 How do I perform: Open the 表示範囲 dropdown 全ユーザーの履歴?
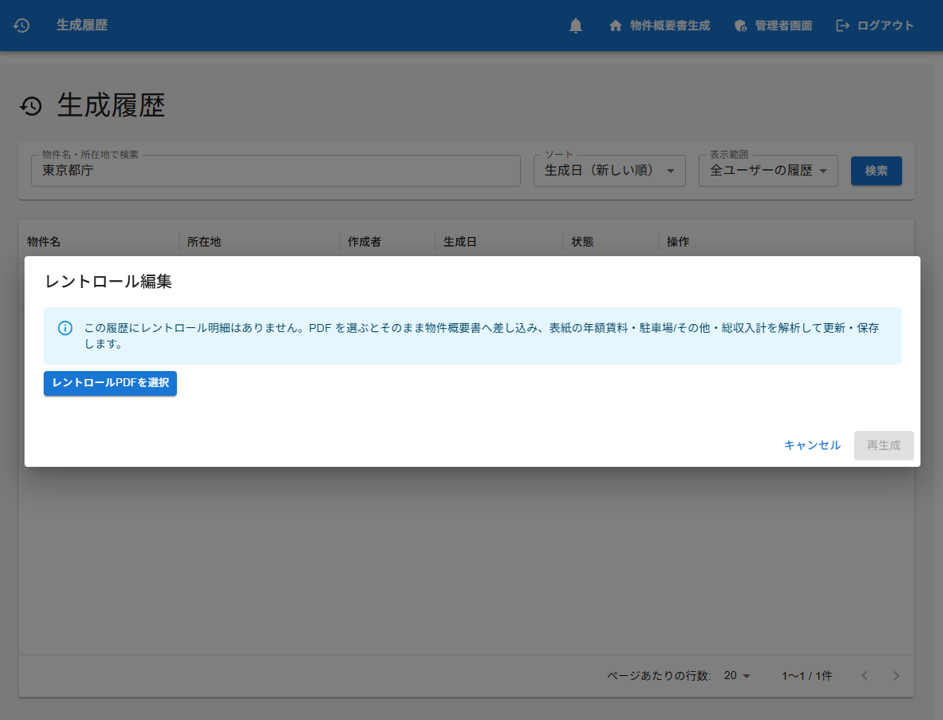768,171
